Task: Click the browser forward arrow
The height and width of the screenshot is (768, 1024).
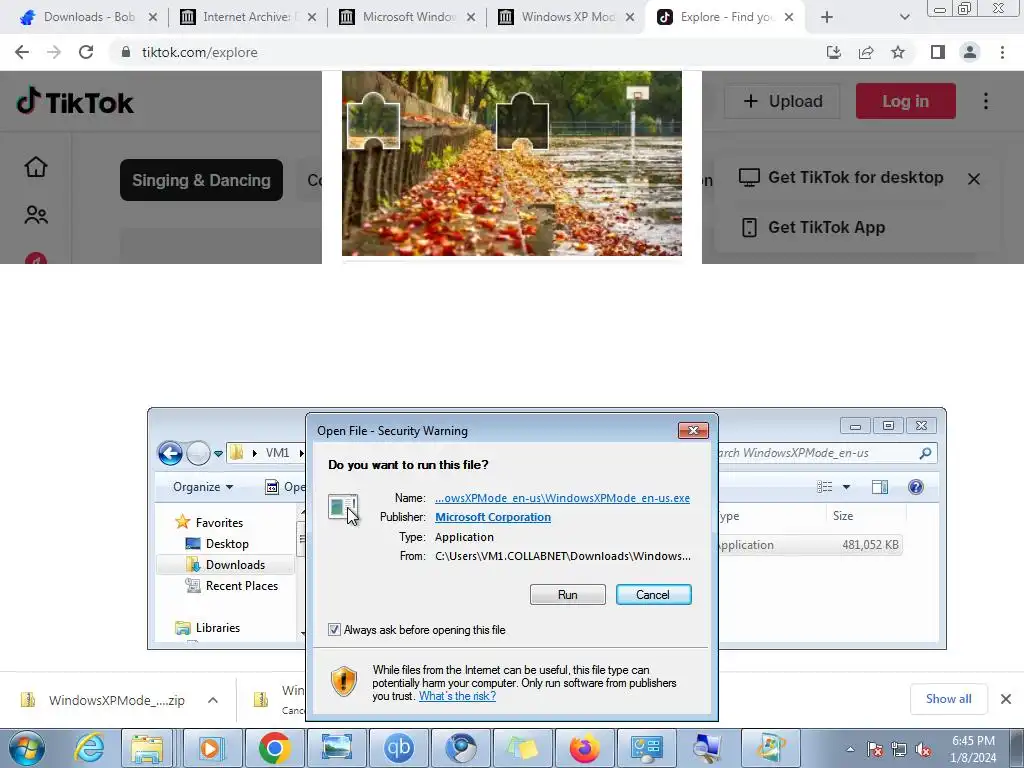Action: pos(54,52)
